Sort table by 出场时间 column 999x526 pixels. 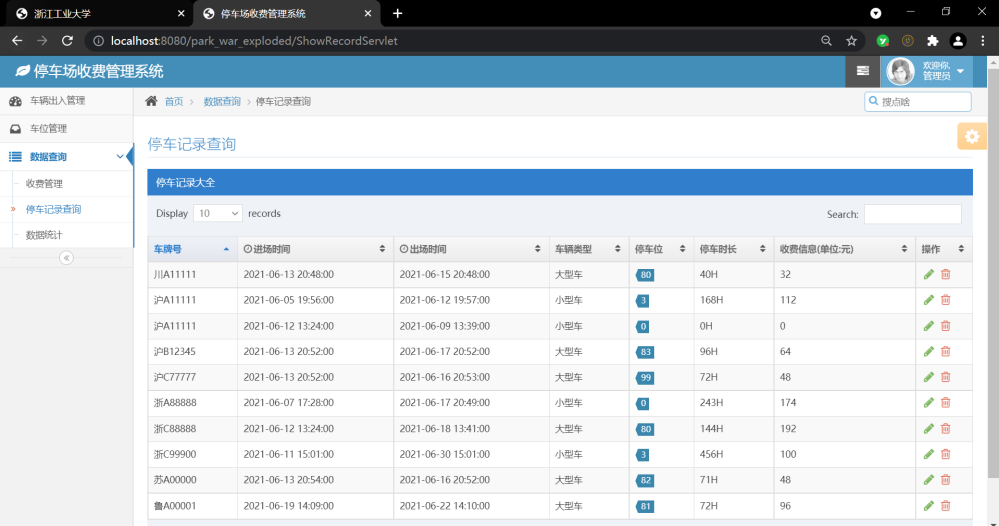pyautogui.click(x=471, y=249)
